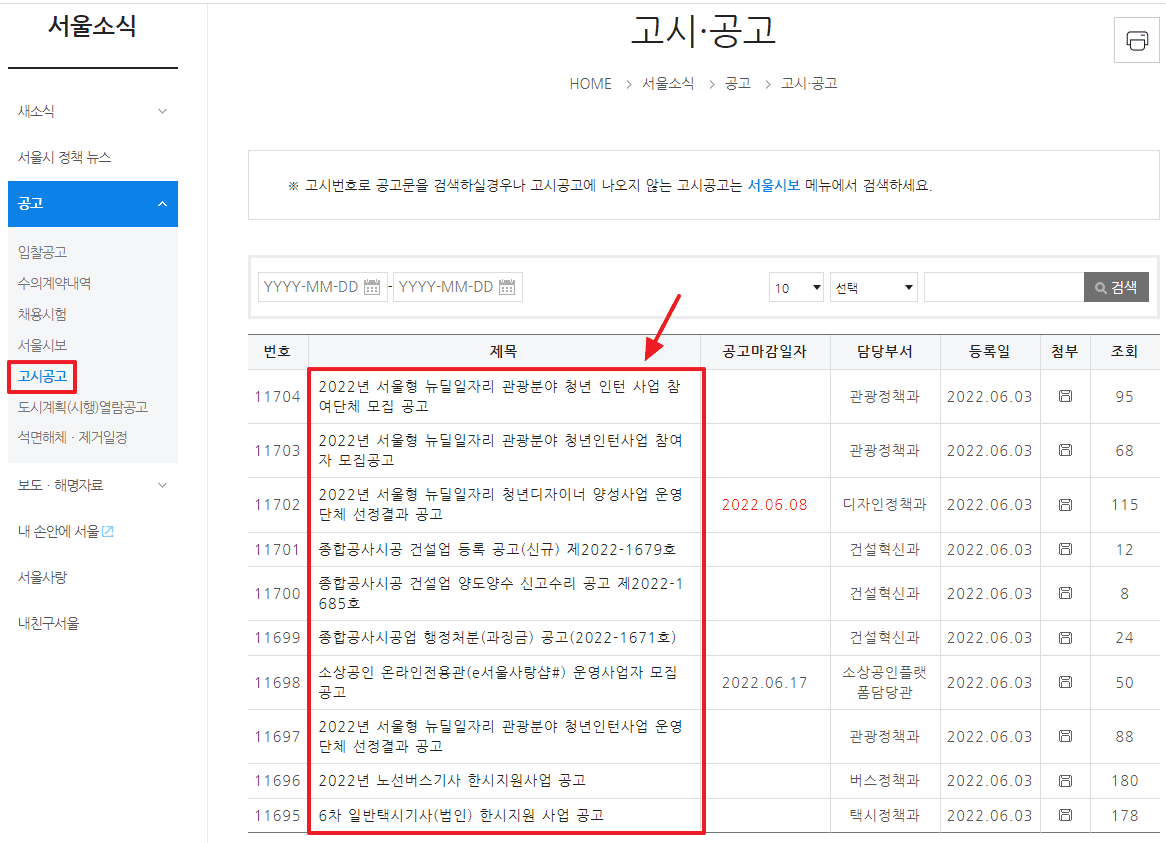Select 입찰공고 submenu item
Screen dimensions: 1166x843
tap(42, 252)
